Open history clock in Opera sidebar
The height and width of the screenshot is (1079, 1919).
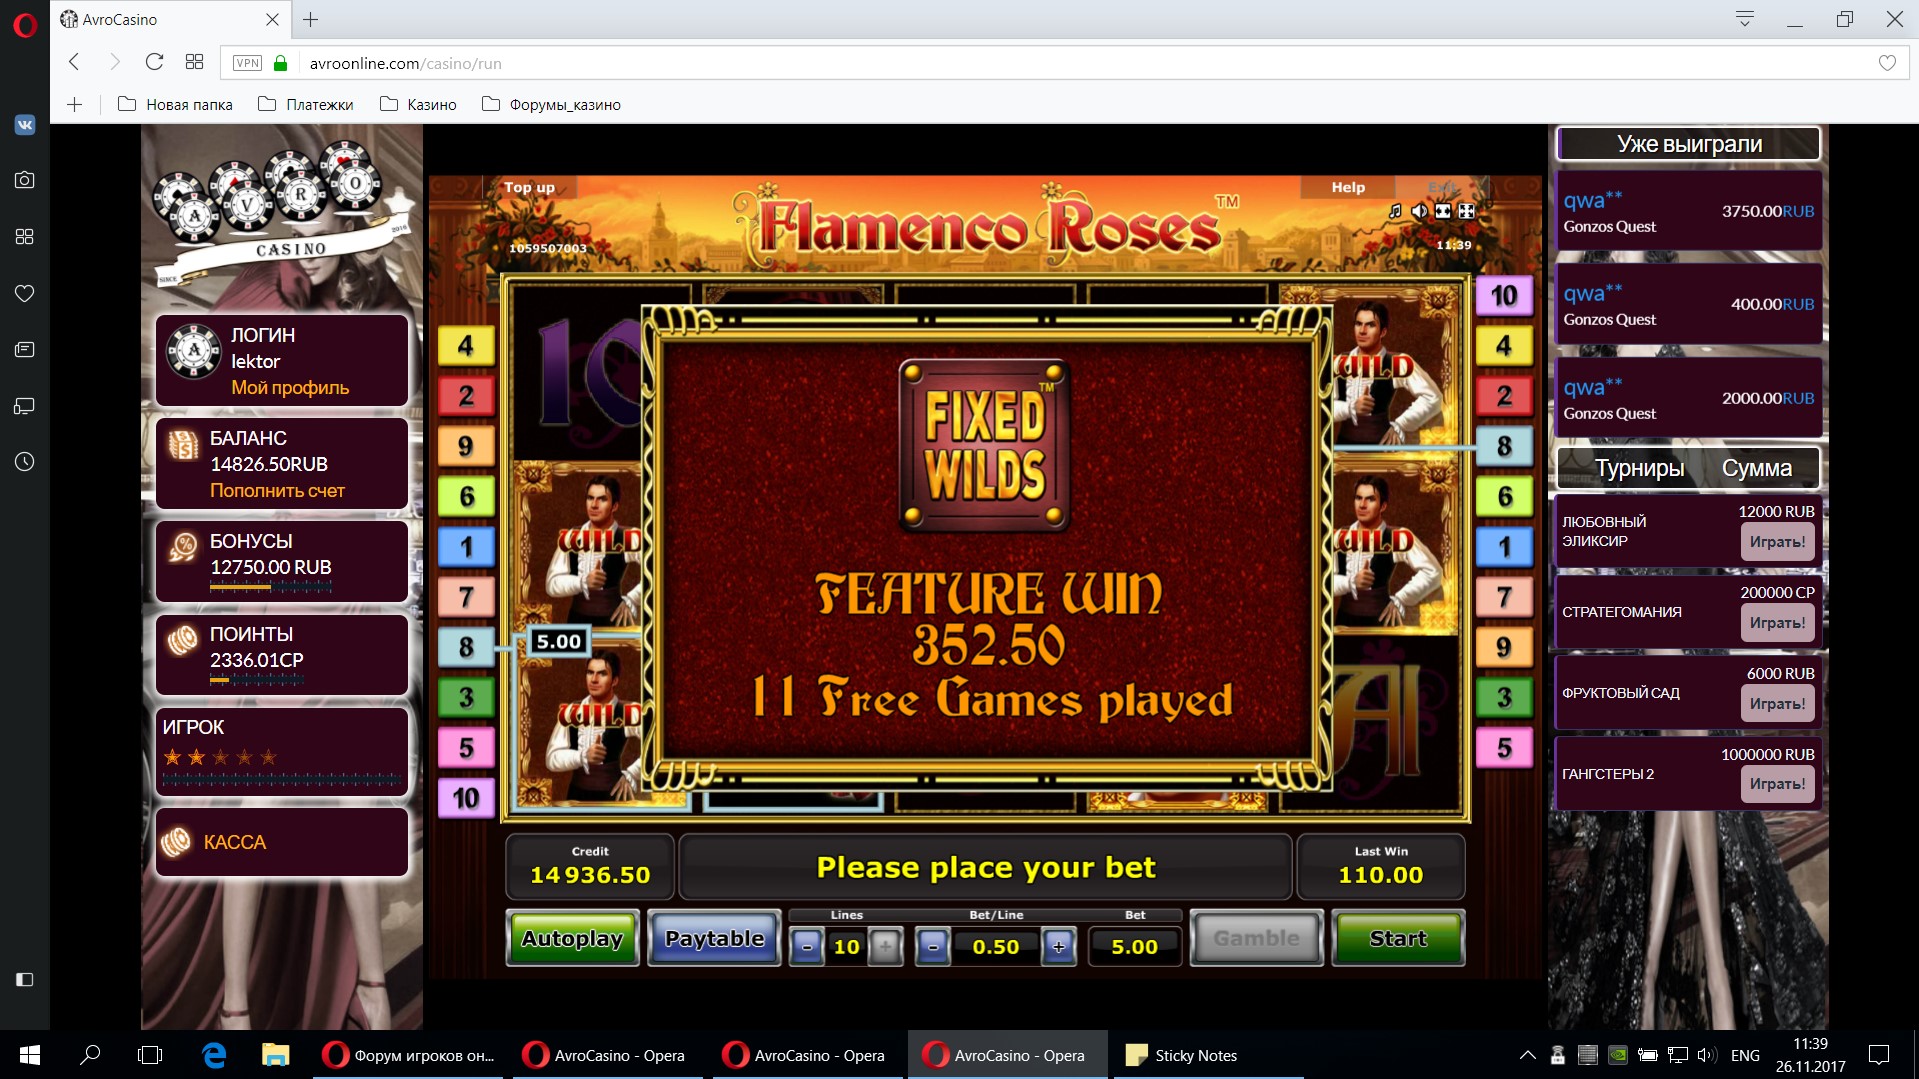[x=25, y=462]
